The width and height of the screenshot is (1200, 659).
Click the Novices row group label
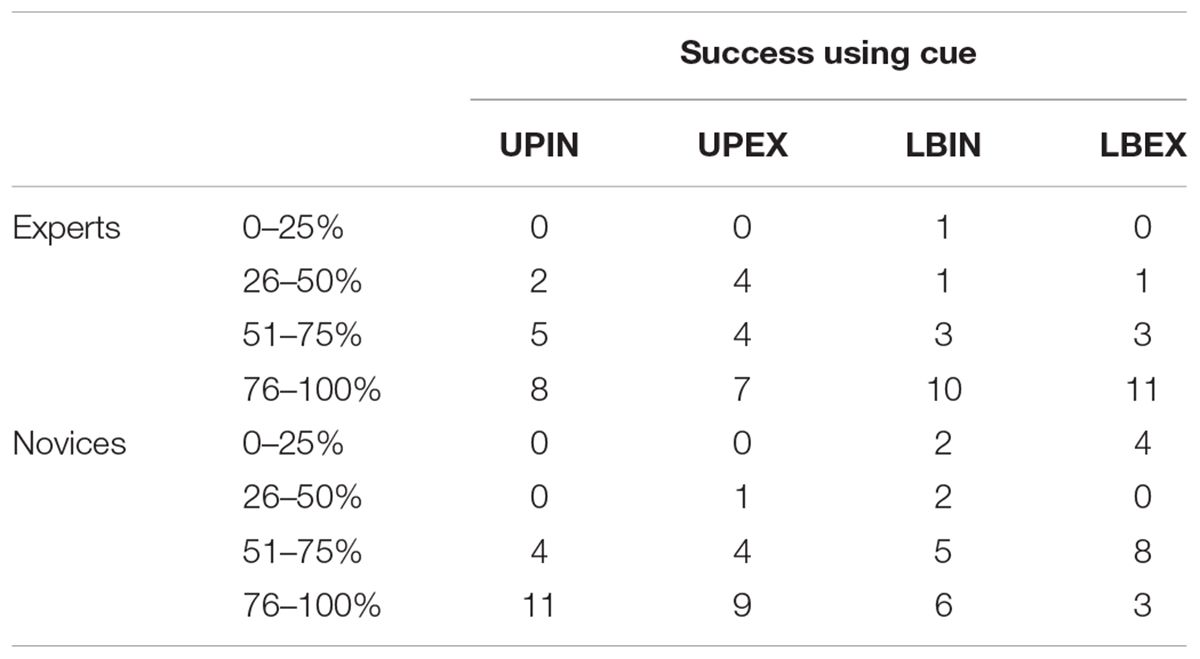pos(69,443)
